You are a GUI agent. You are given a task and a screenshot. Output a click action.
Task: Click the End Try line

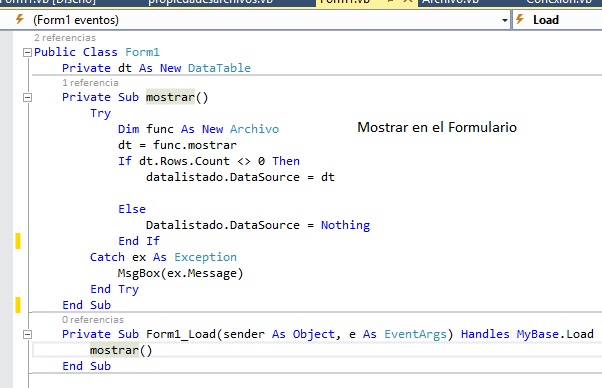point(114,289)
